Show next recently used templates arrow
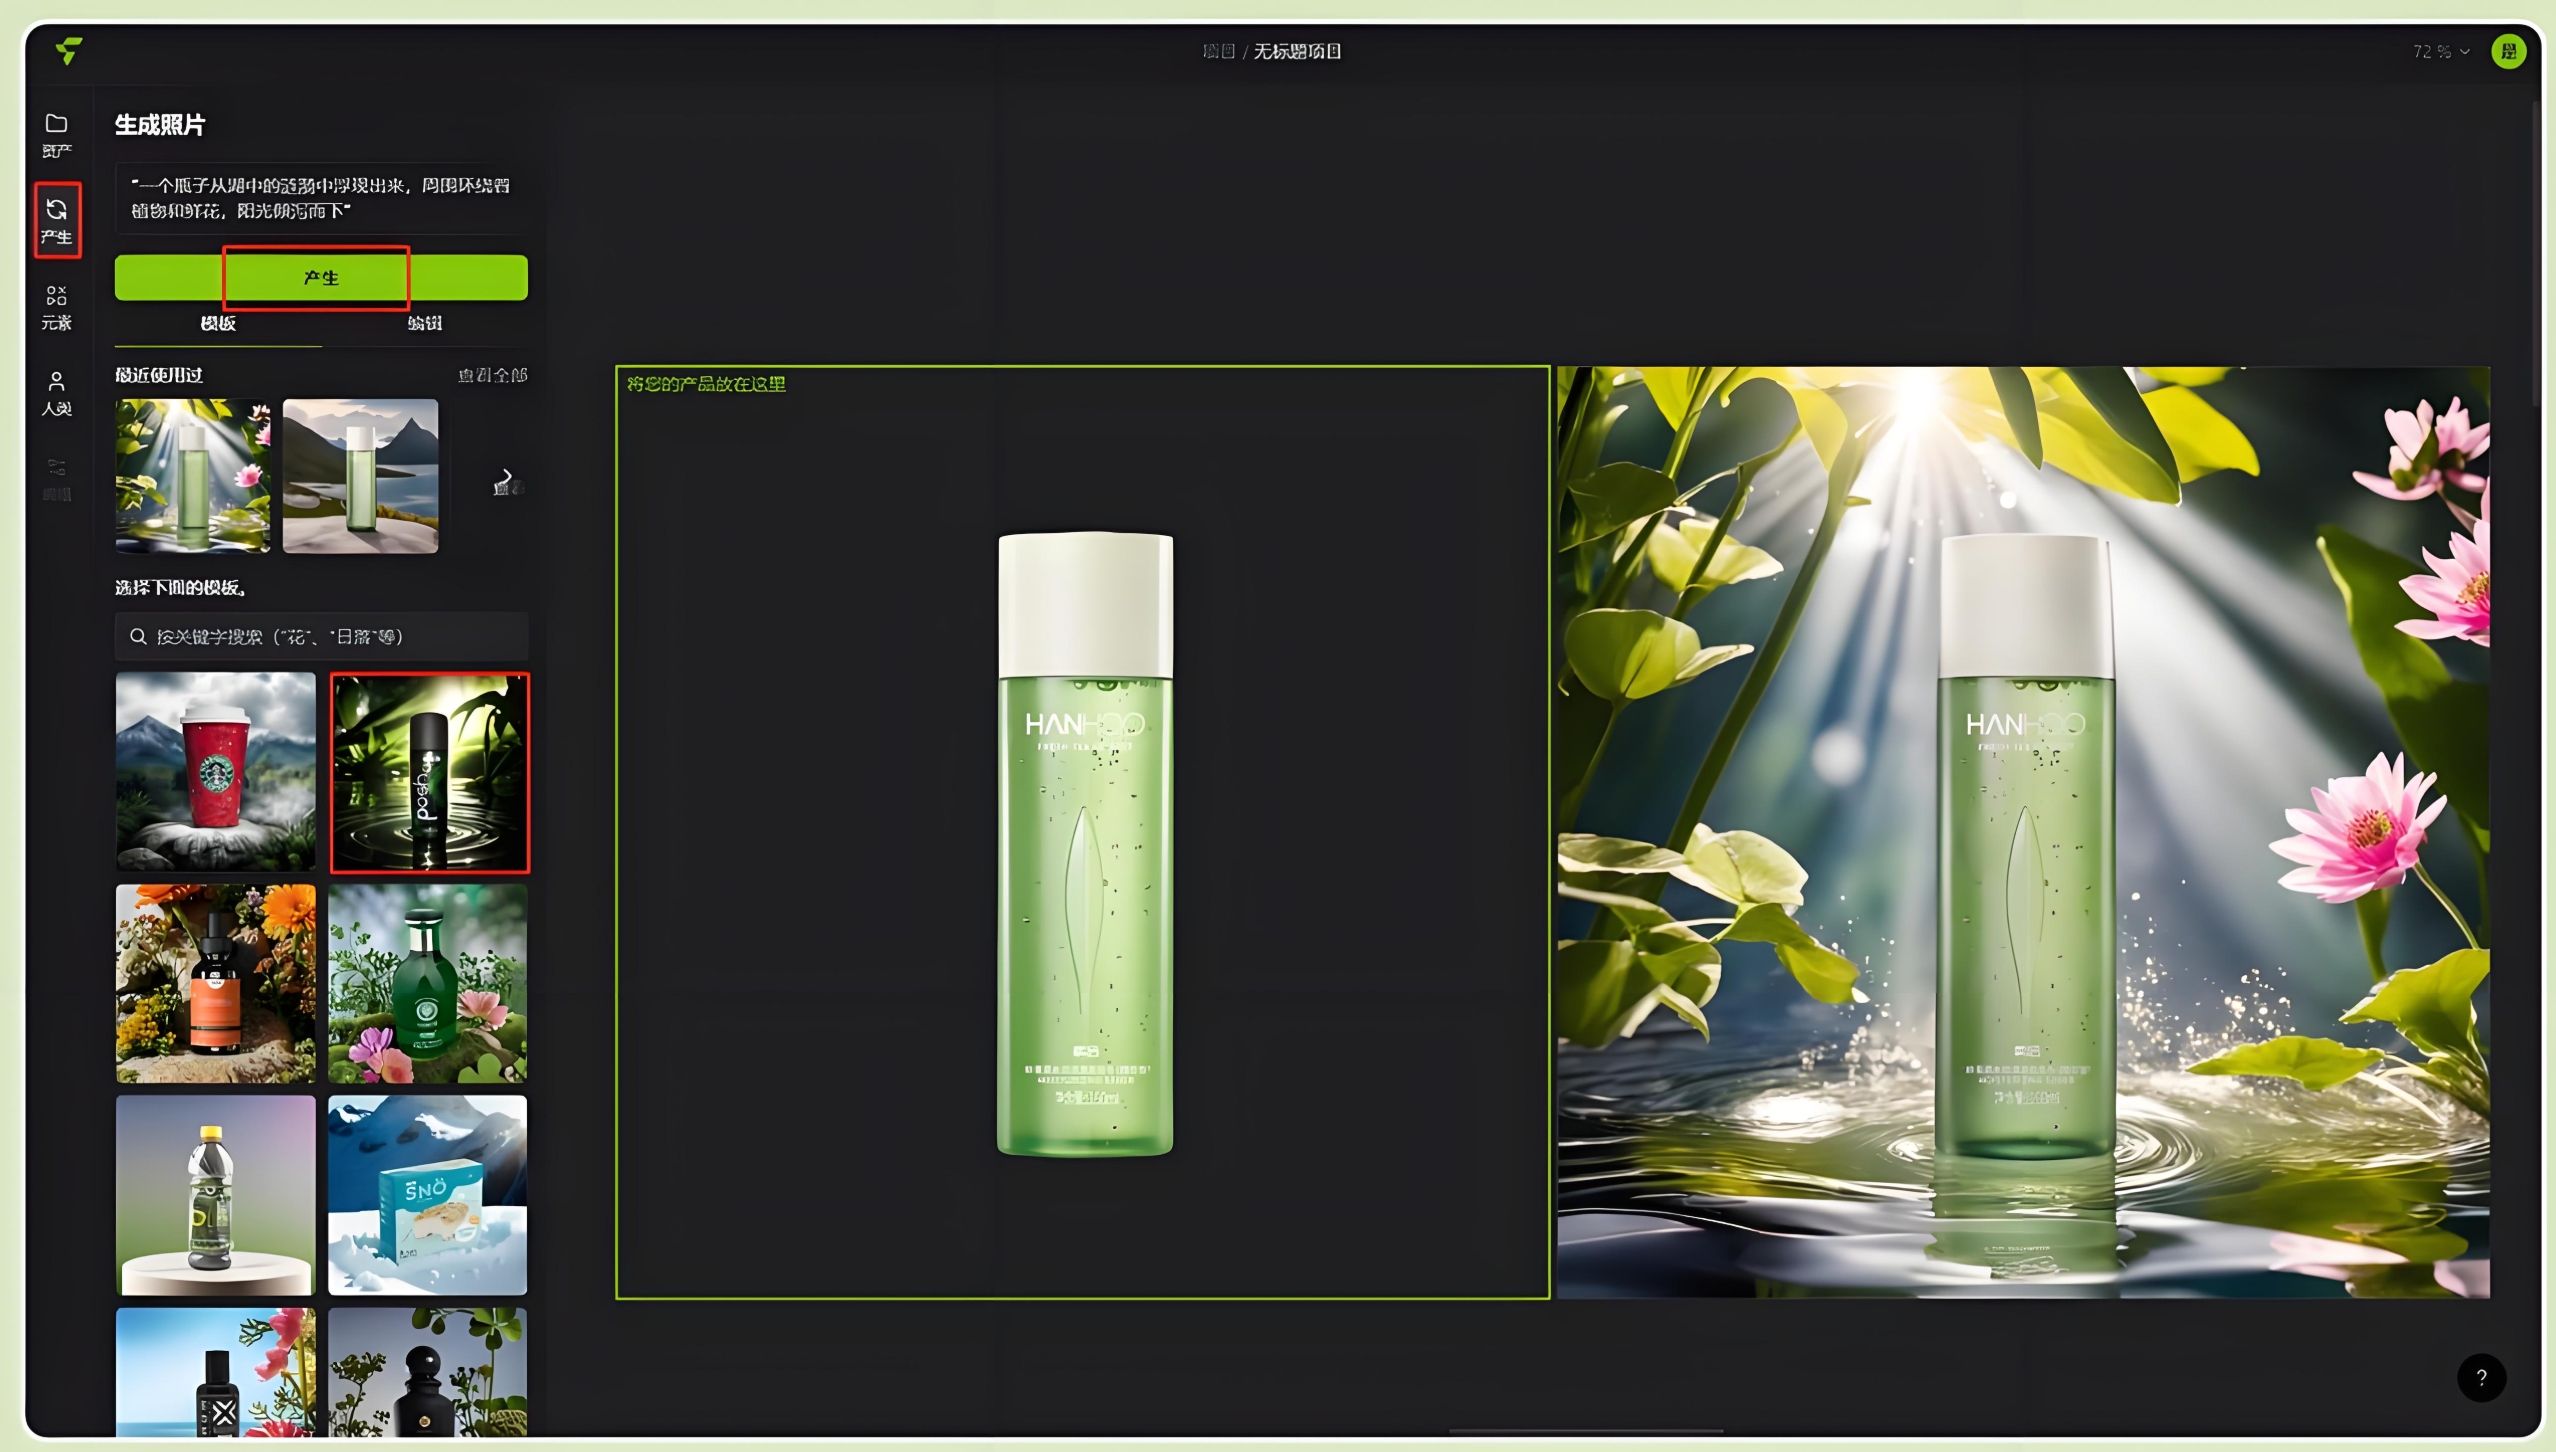The width and height of the screenshot is (2556, 1452). pyautogui.click(x=507, y=476)
